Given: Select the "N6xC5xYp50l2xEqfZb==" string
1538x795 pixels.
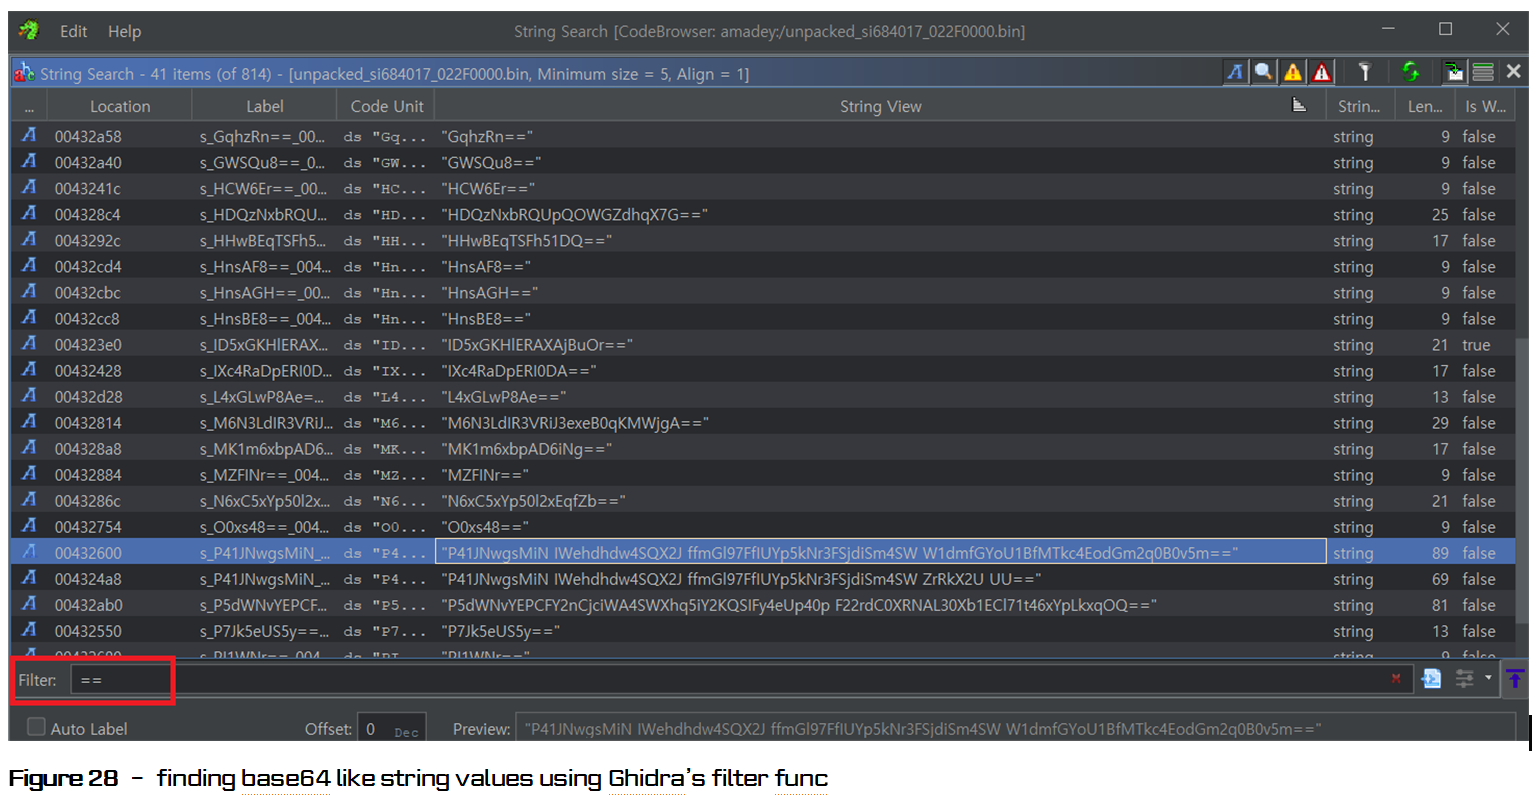Looking at the screenshot, I should click(533, 501).
